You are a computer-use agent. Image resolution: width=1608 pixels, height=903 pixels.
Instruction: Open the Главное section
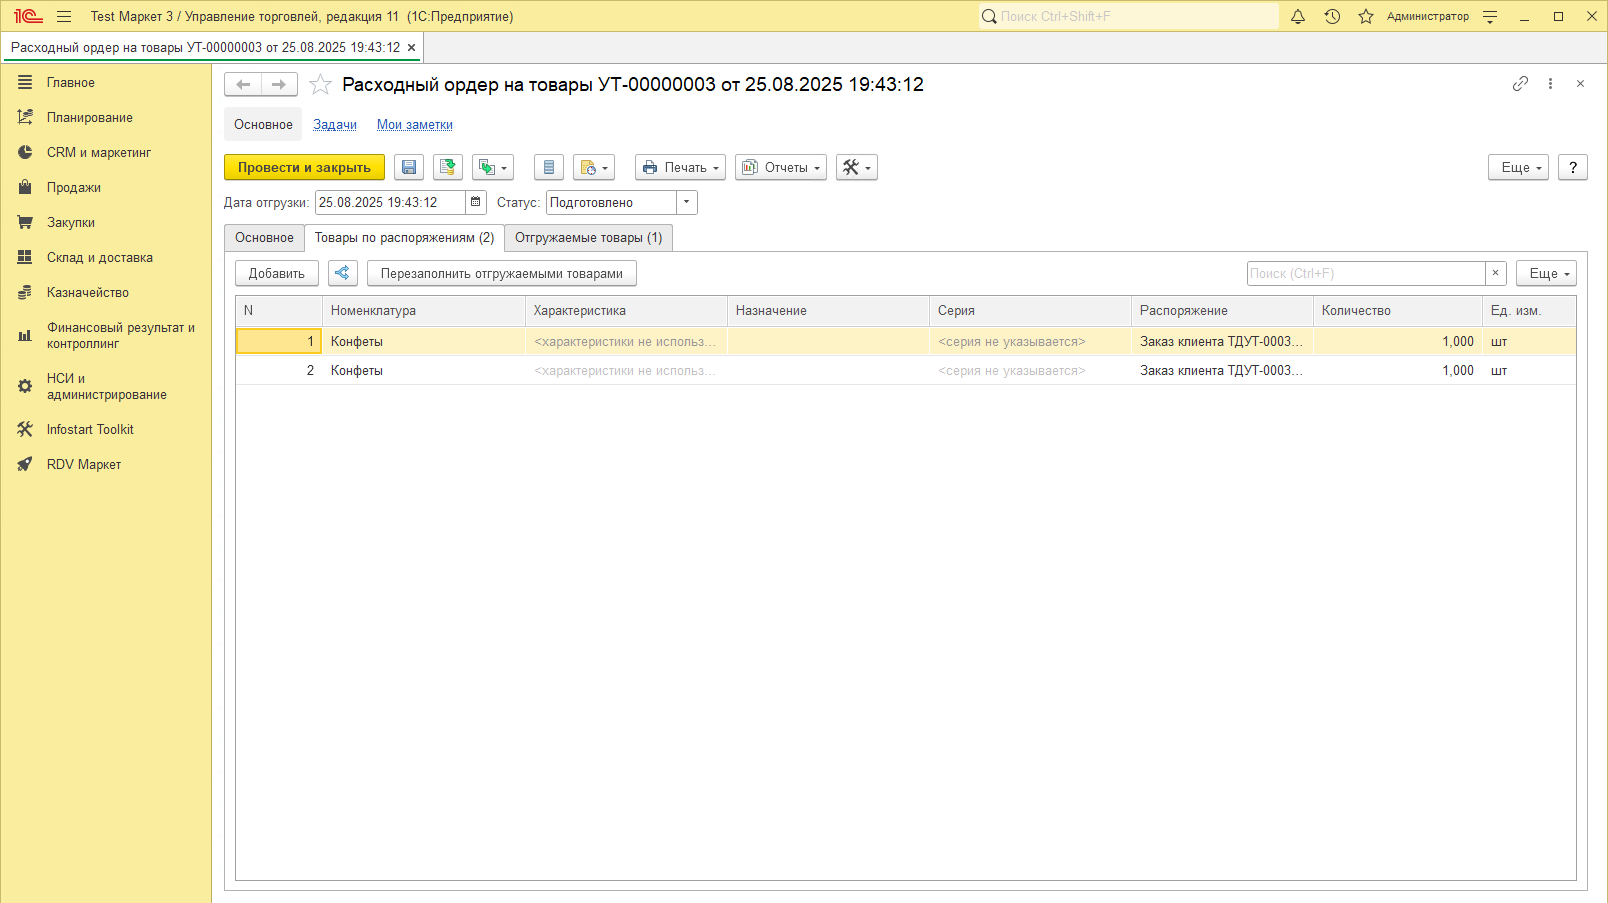106,83
